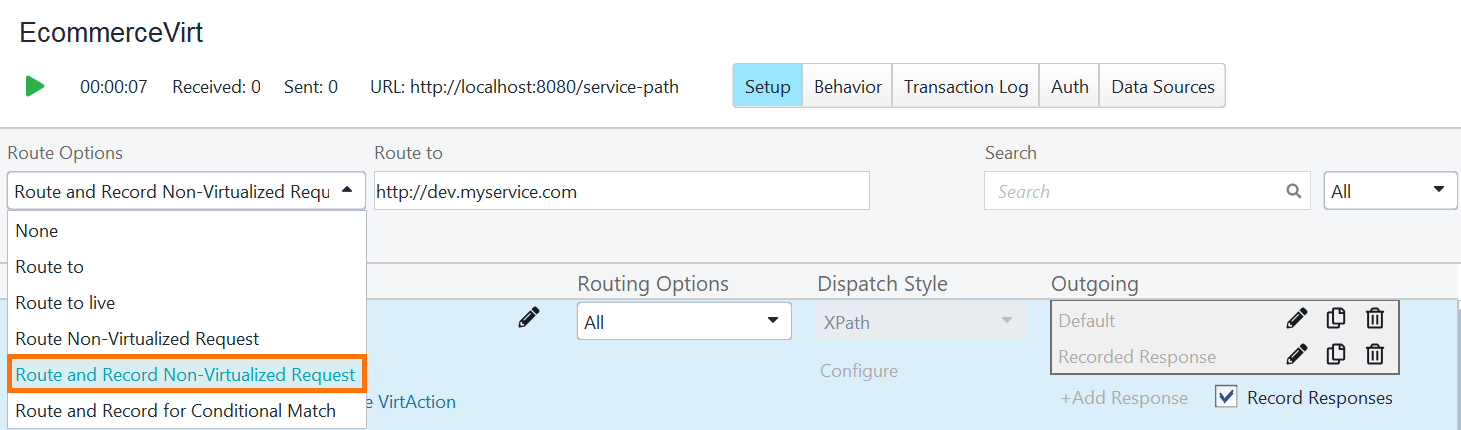Delete the Default response with its trash icon
Image resolution: width=1461 pixels, height=430 pixels.
1375,320
